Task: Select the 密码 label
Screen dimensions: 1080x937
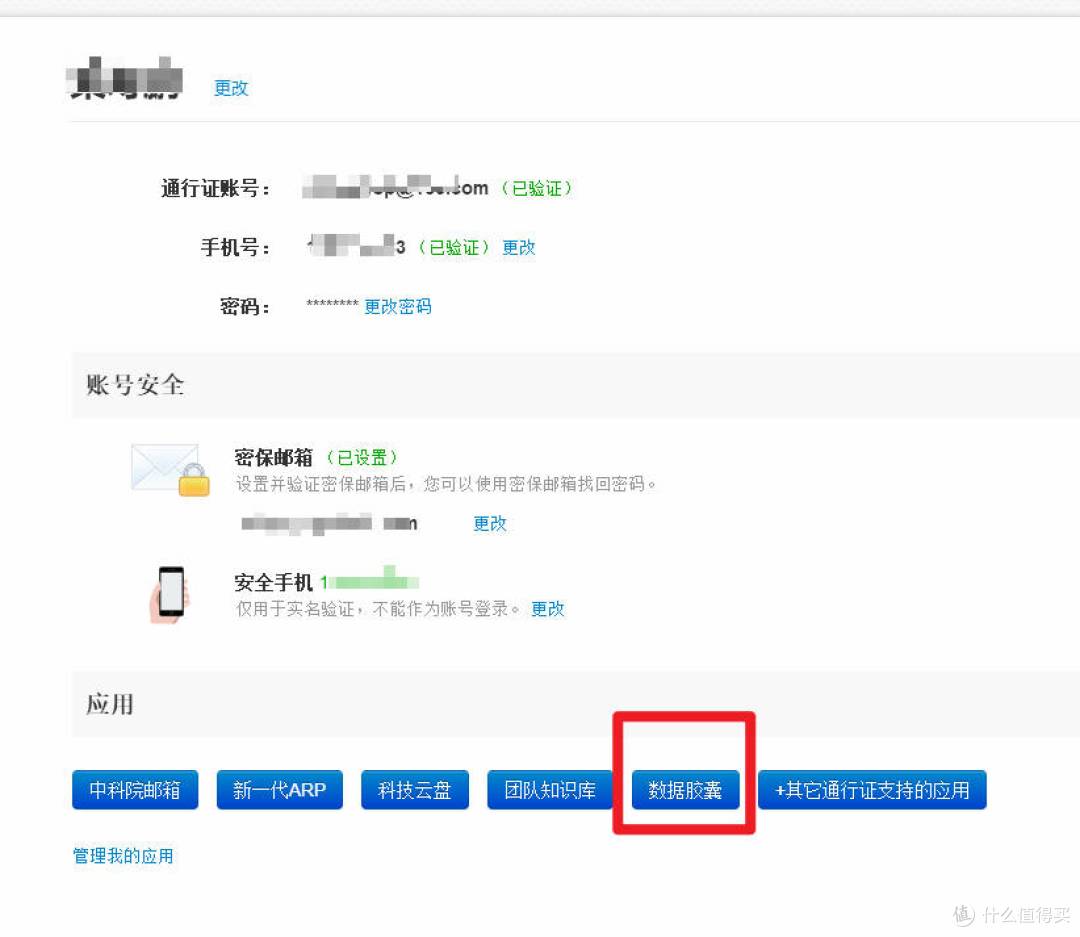Action: 245,307
